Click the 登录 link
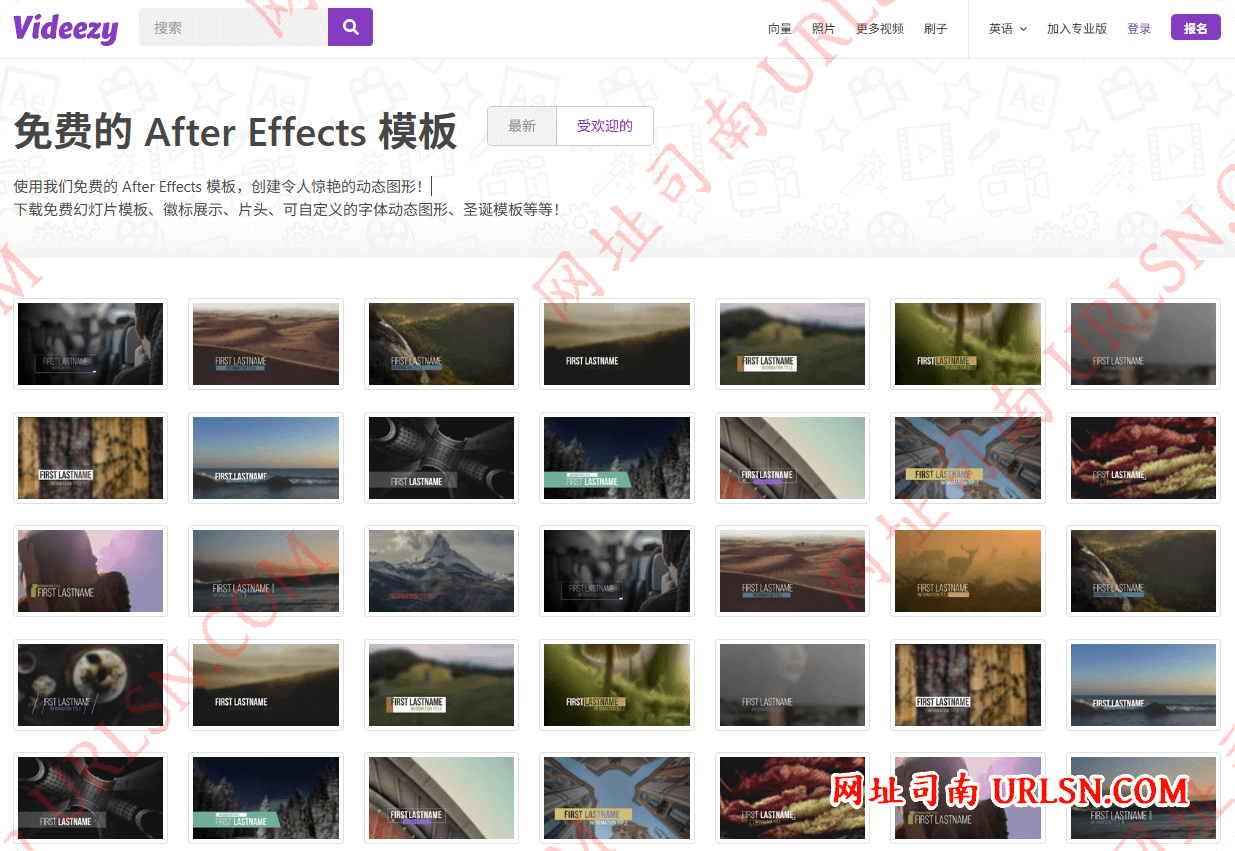 [1139, 29]
